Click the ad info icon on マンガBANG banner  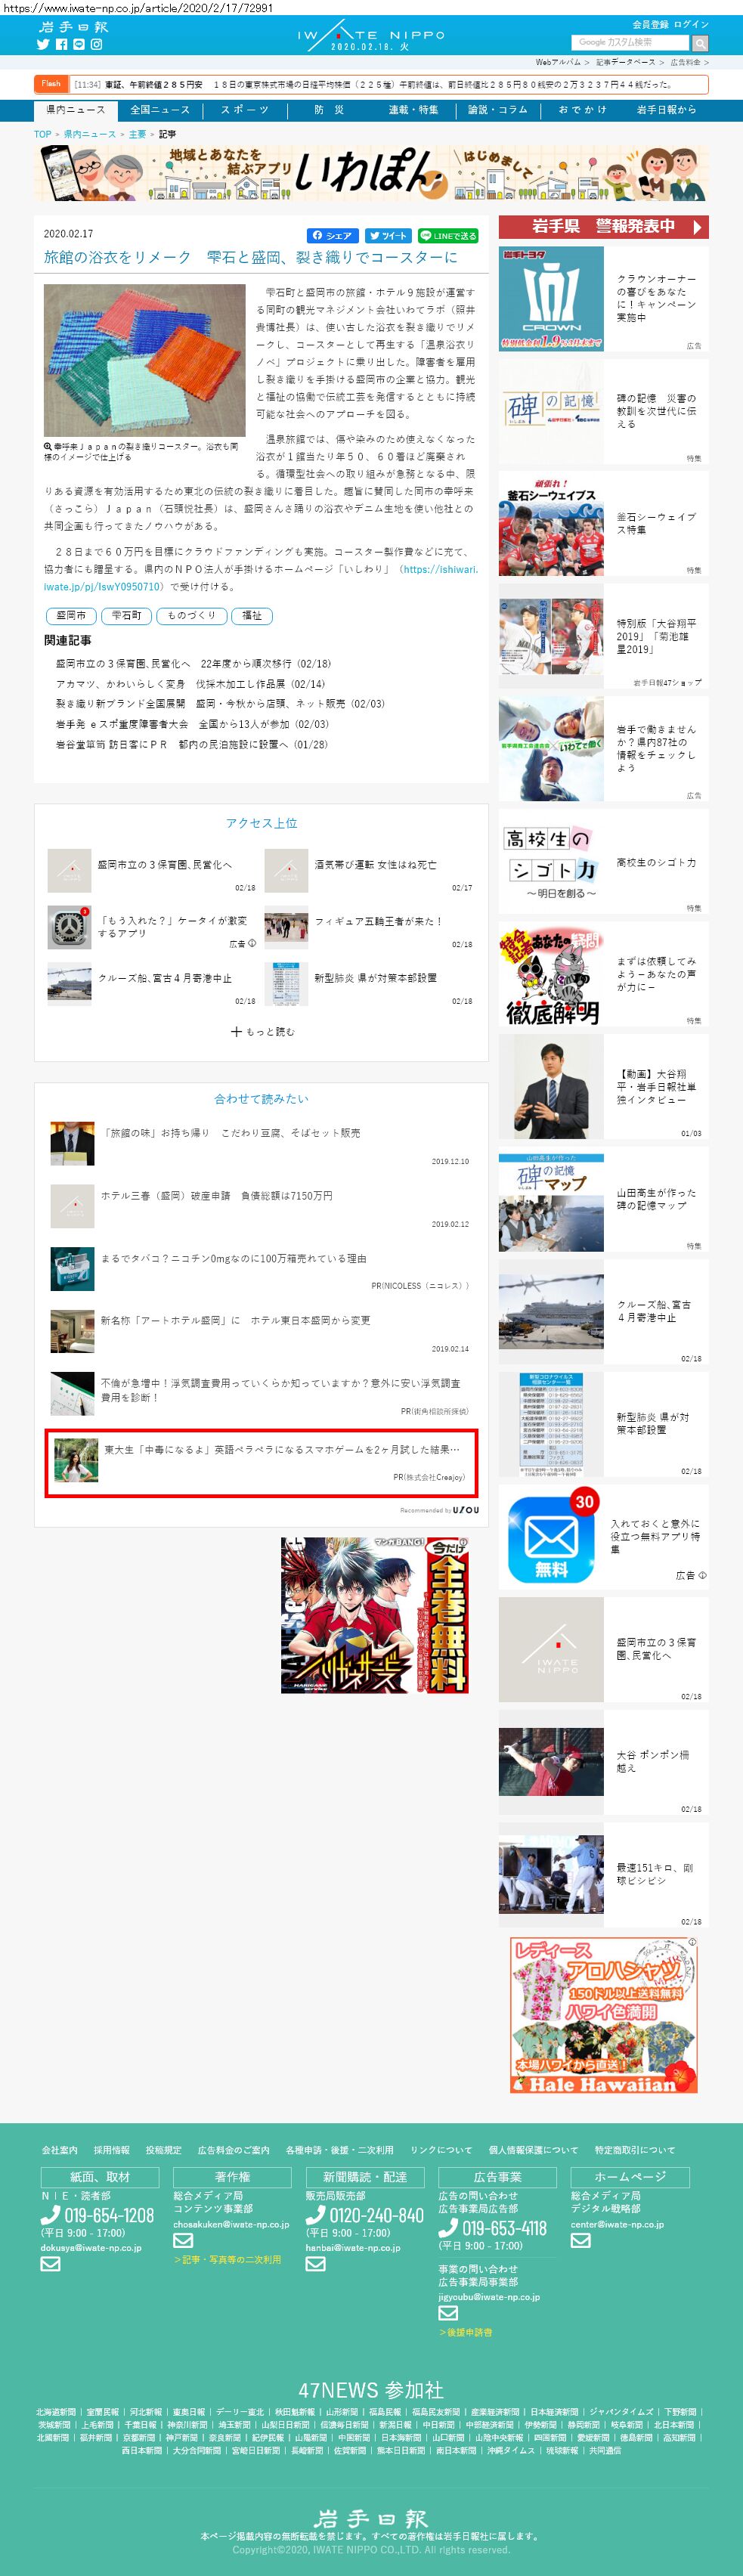[463, 1543]
